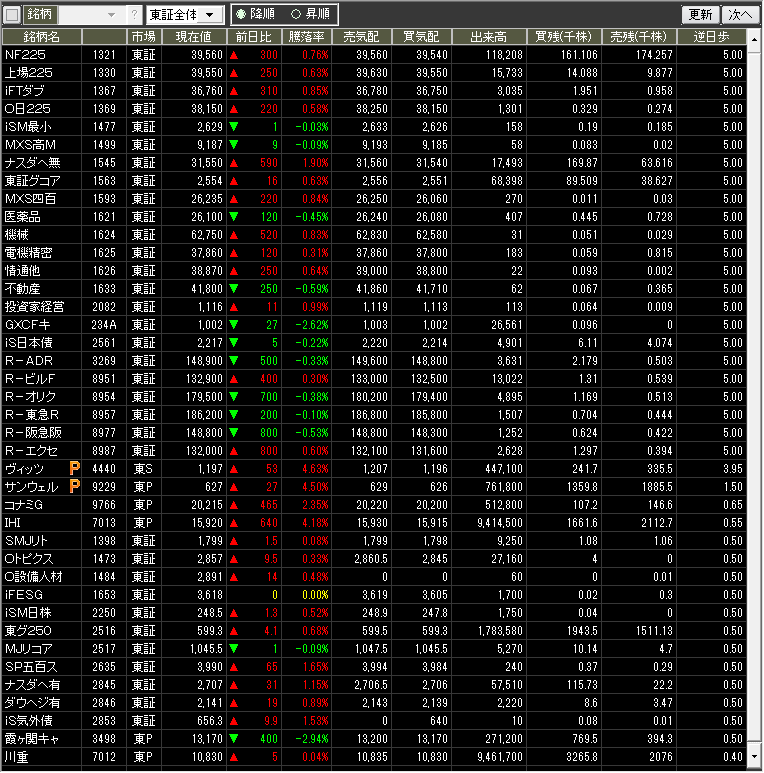The width and height of the screenshot is (764, 773).
Task: Toggle the checkbox beside 銘柄 label
Action: (x=12, y=15)
